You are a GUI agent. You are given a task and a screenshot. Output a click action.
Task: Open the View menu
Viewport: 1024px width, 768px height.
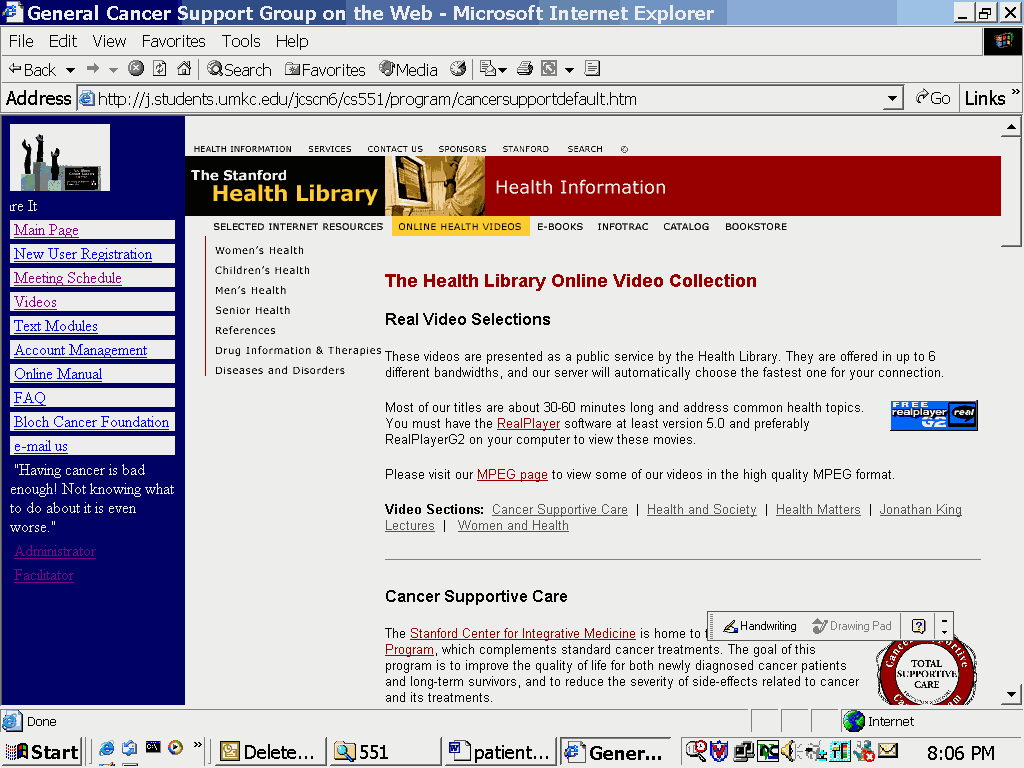tap(109, 41)
